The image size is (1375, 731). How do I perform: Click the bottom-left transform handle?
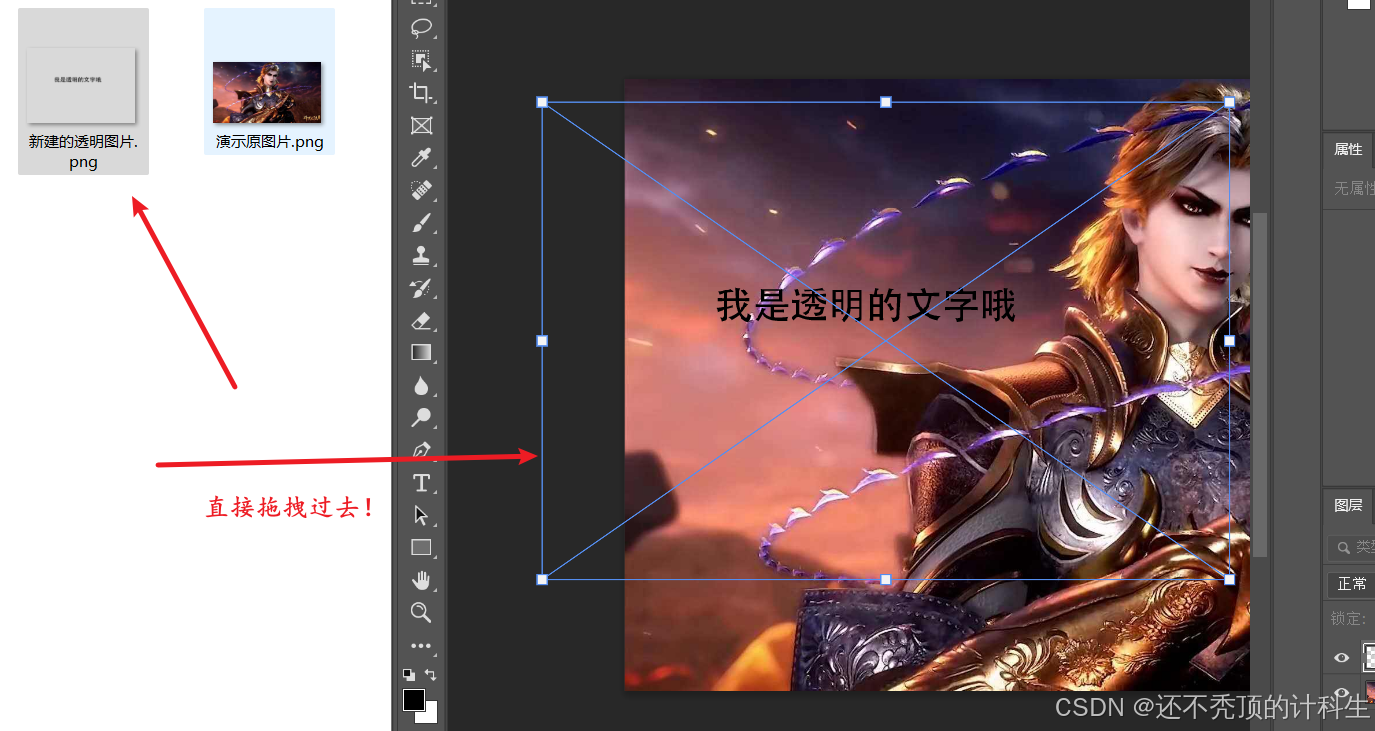(x=542, y=579)
